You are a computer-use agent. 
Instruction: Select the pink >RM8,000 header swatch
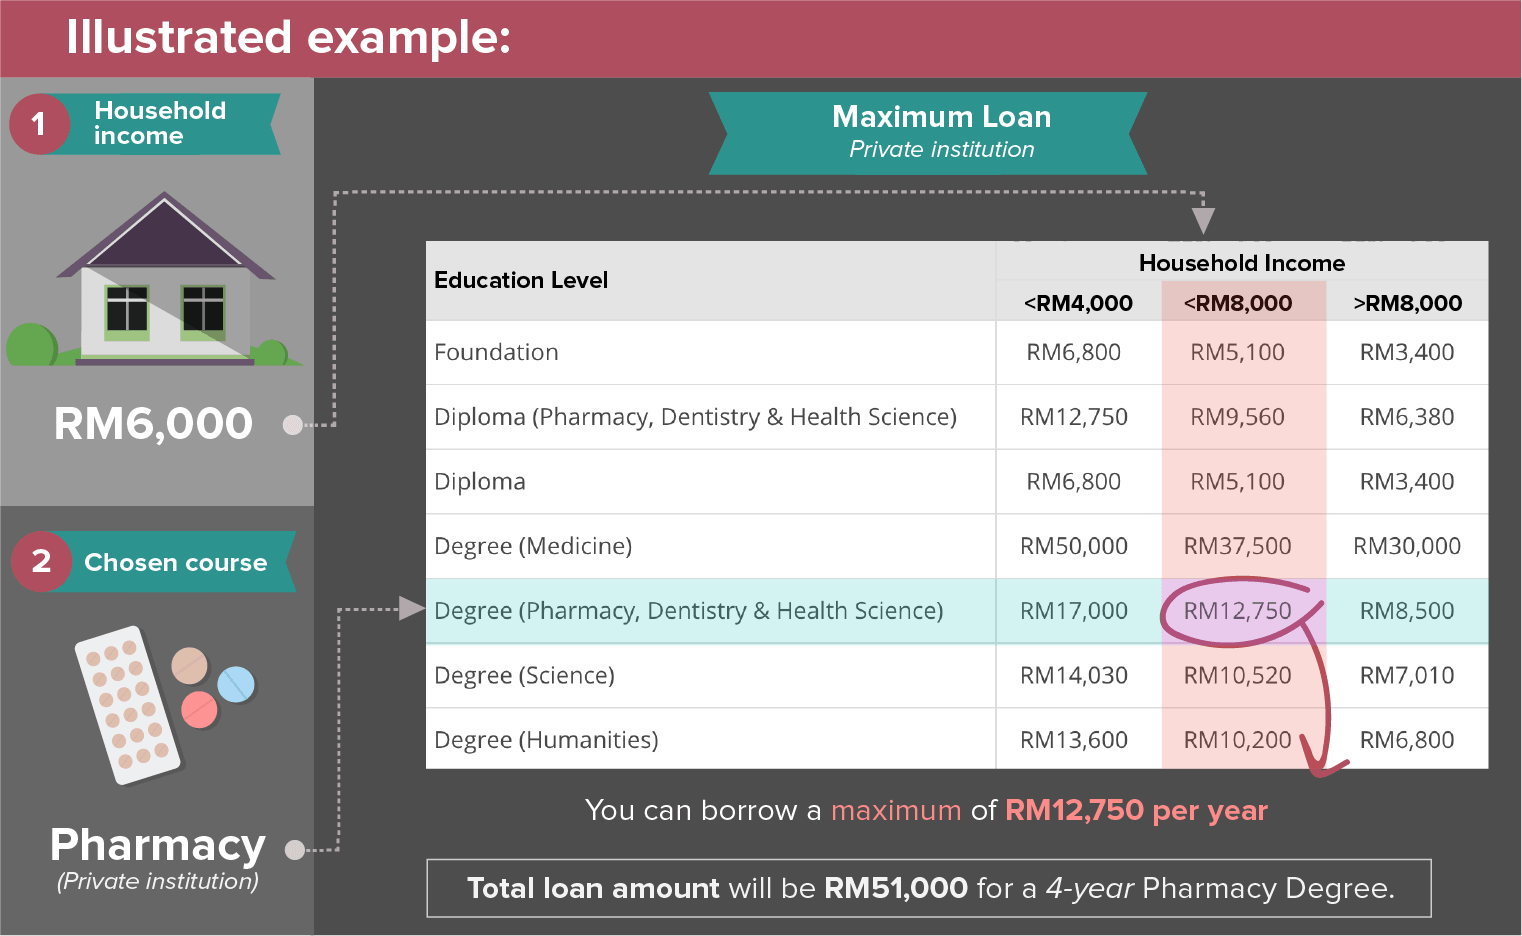pyautogui.click(x=1408, y=302)
